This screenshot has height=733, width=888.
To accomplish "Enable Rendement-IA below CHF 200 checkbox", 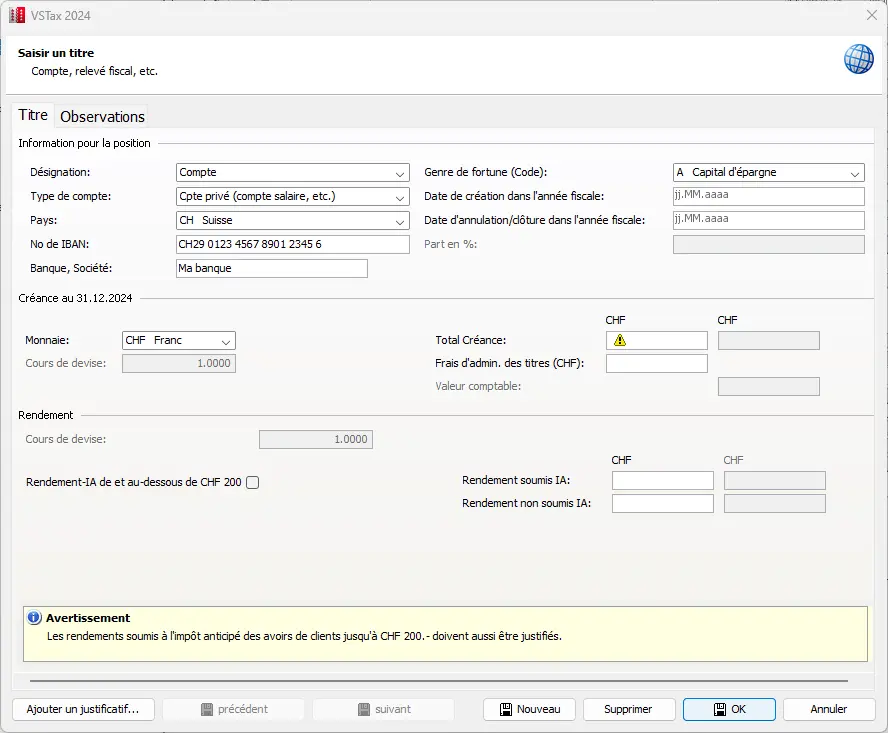I will point(252,483).
